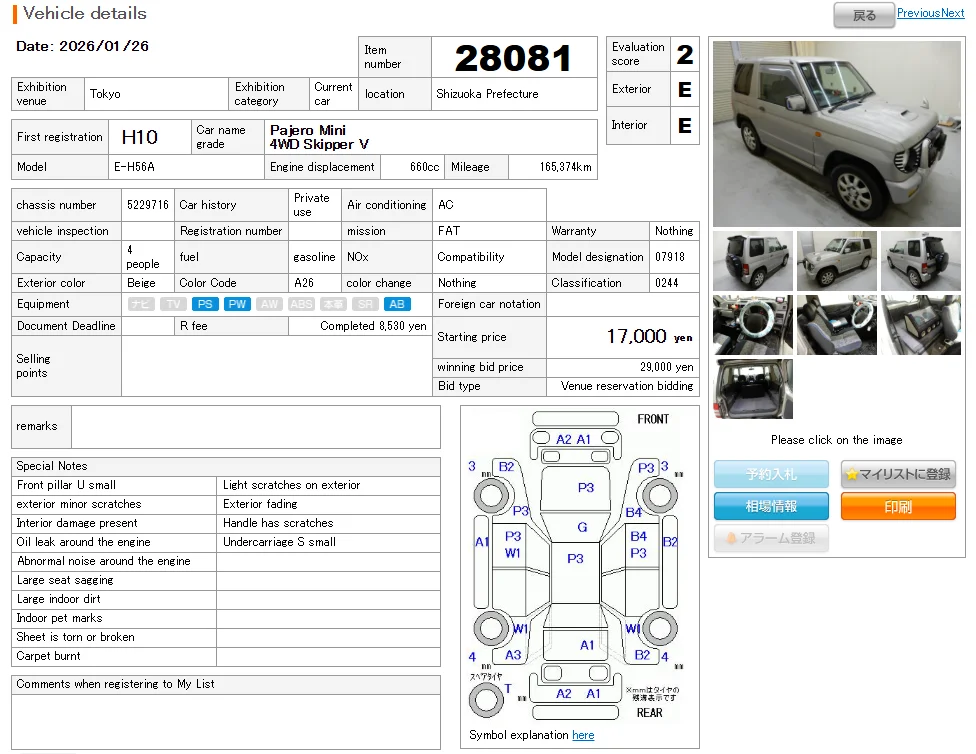Click the exhibition venue value Tokyo
976x754 pixels.
click(105, 94)
